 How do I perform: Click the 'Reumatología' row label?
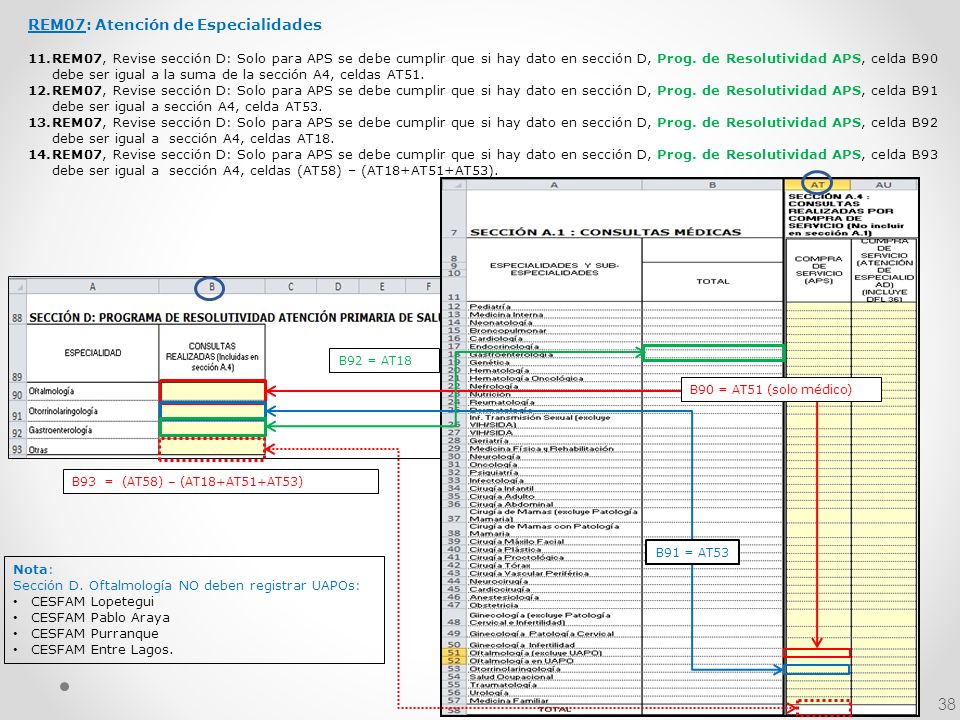[x=501, y=402]
